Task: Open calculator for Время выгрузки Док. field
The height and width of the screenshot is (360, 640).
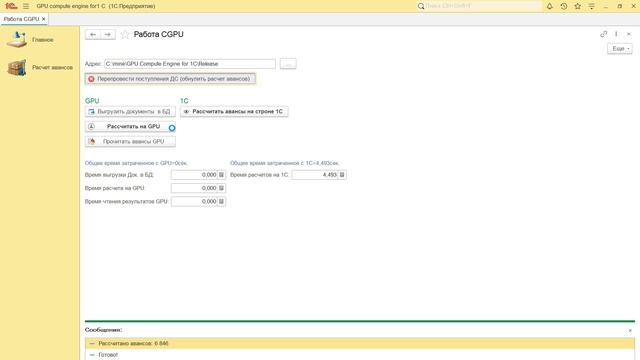Action: (222, 175)
